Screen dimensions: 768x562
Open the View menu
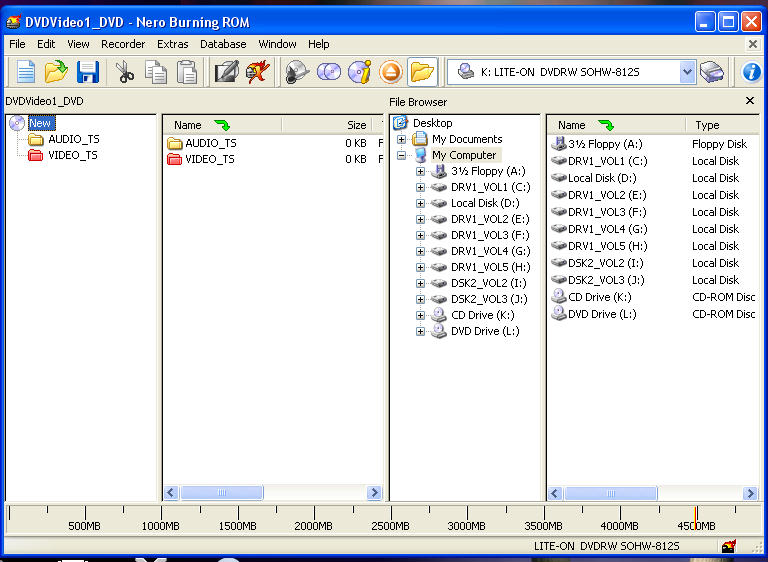pyautogui.click(x=78, y=44)
